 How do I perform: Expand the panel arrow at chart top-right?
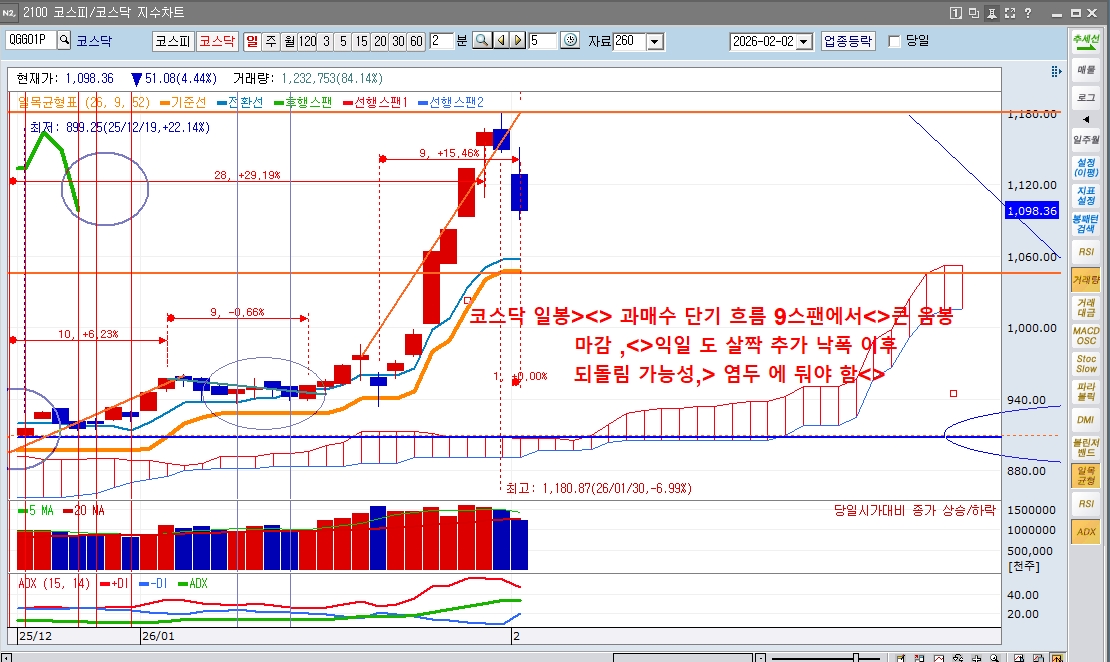tap(1056, 72)
